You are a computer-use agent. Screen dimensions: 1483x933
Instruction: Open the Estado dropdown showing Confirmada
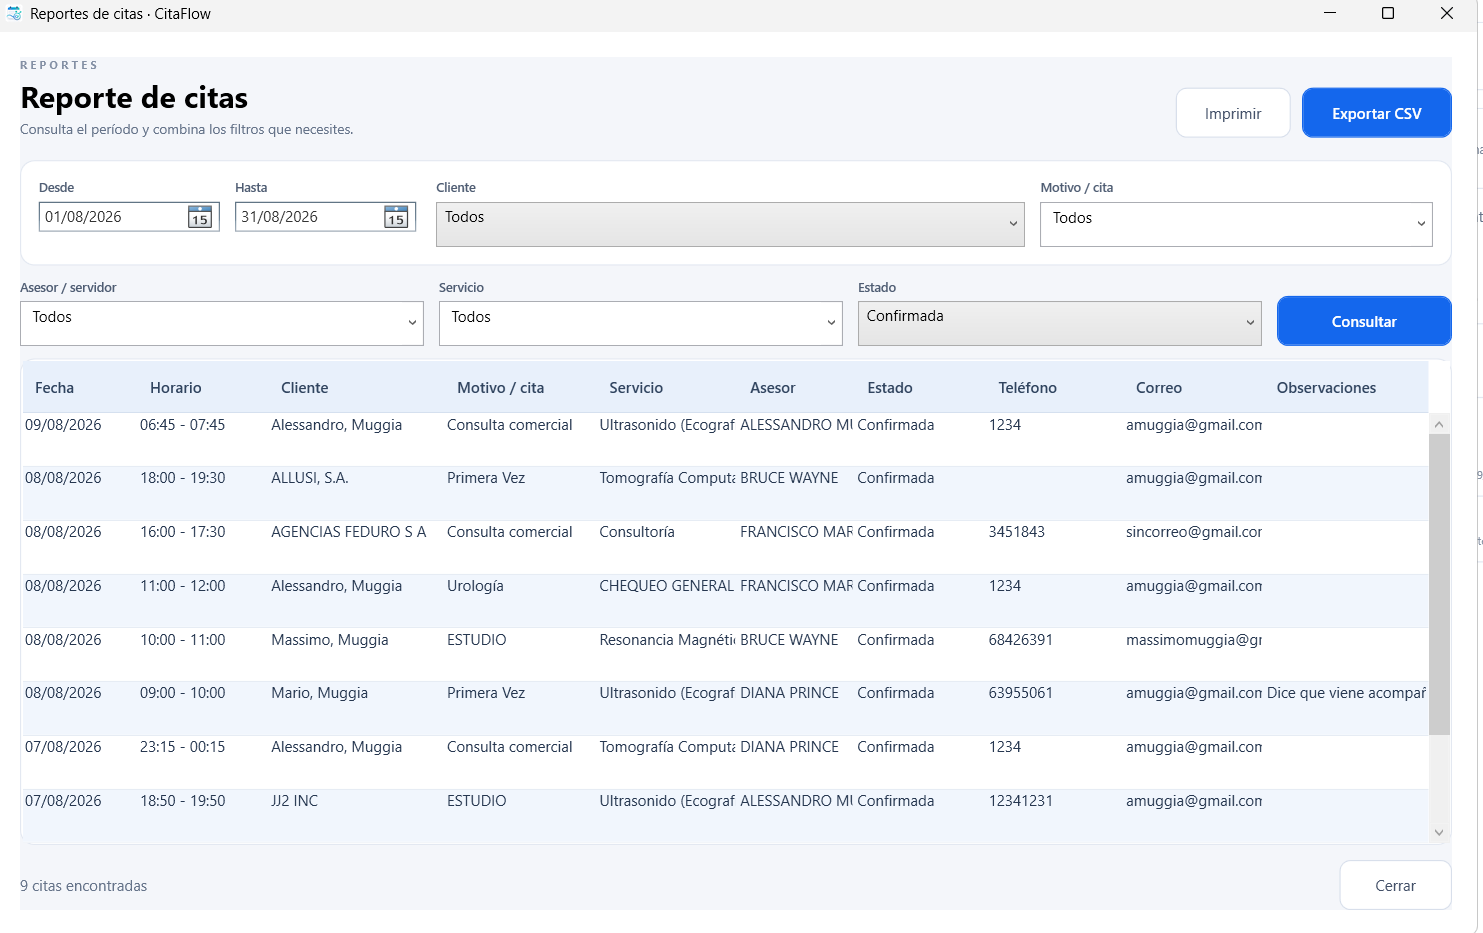(x=1060, y=323)
